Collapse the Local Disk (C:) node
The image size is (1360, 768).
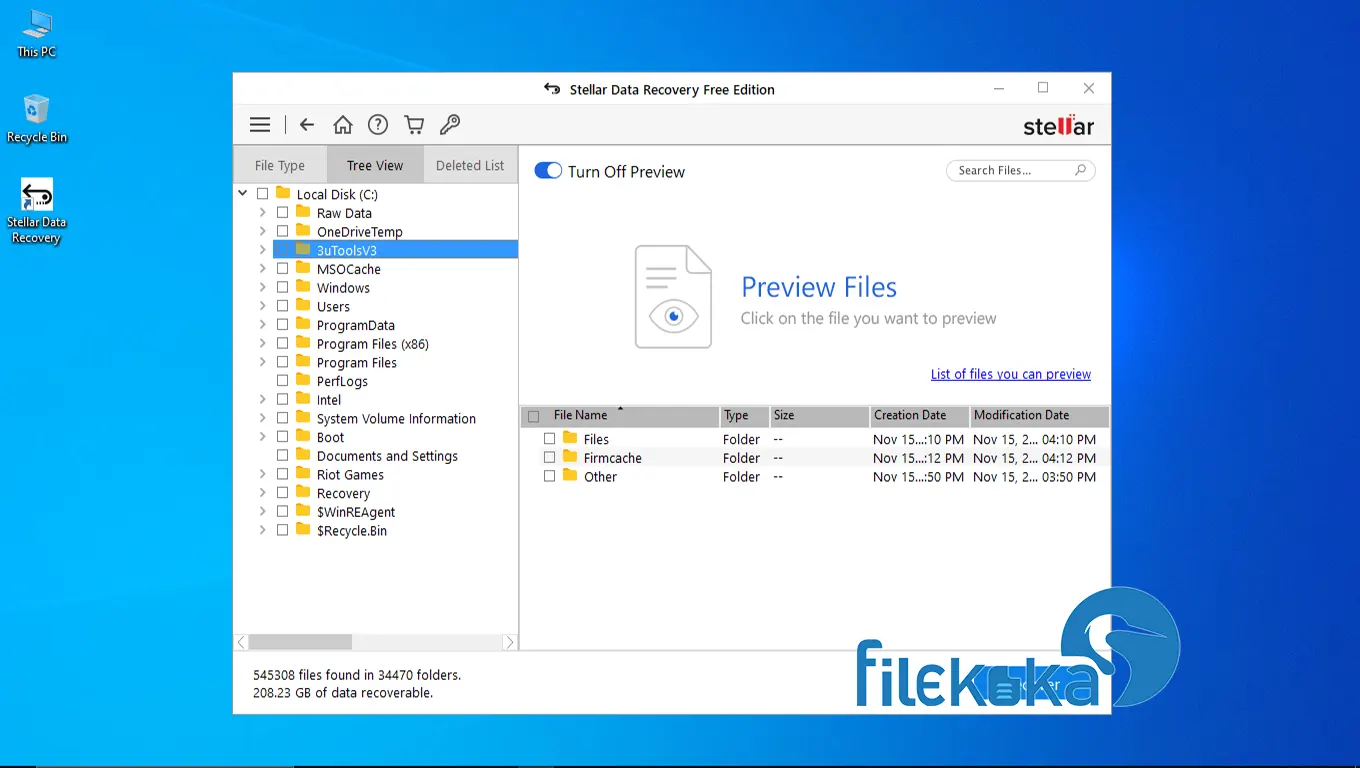tap(243, 194)
